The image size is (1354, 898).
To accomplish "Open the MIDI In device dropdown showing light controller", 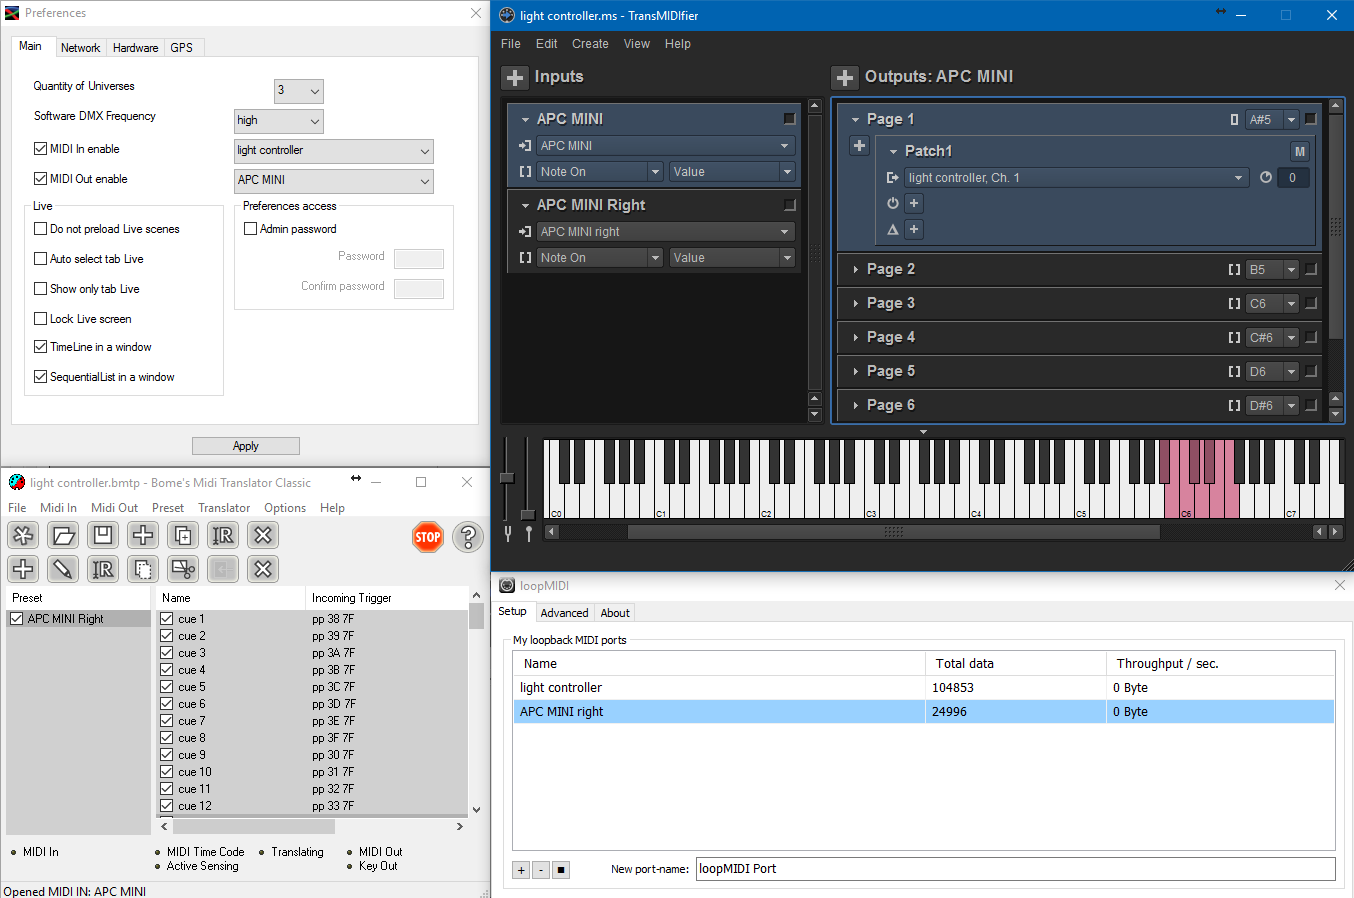I will pos(334,151).
